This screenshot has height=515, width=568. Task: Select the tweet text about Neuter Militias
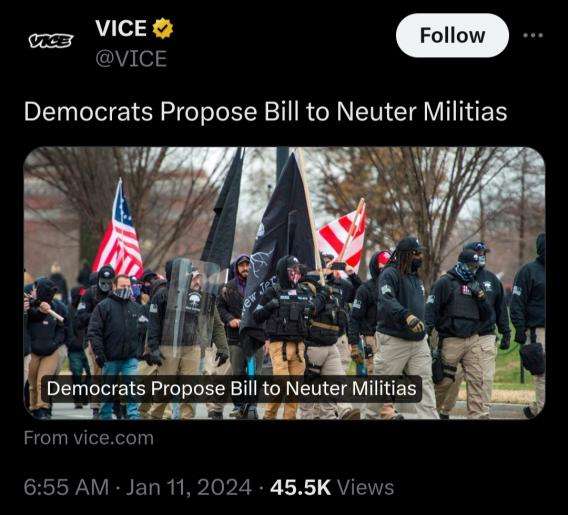coord(265,112)
